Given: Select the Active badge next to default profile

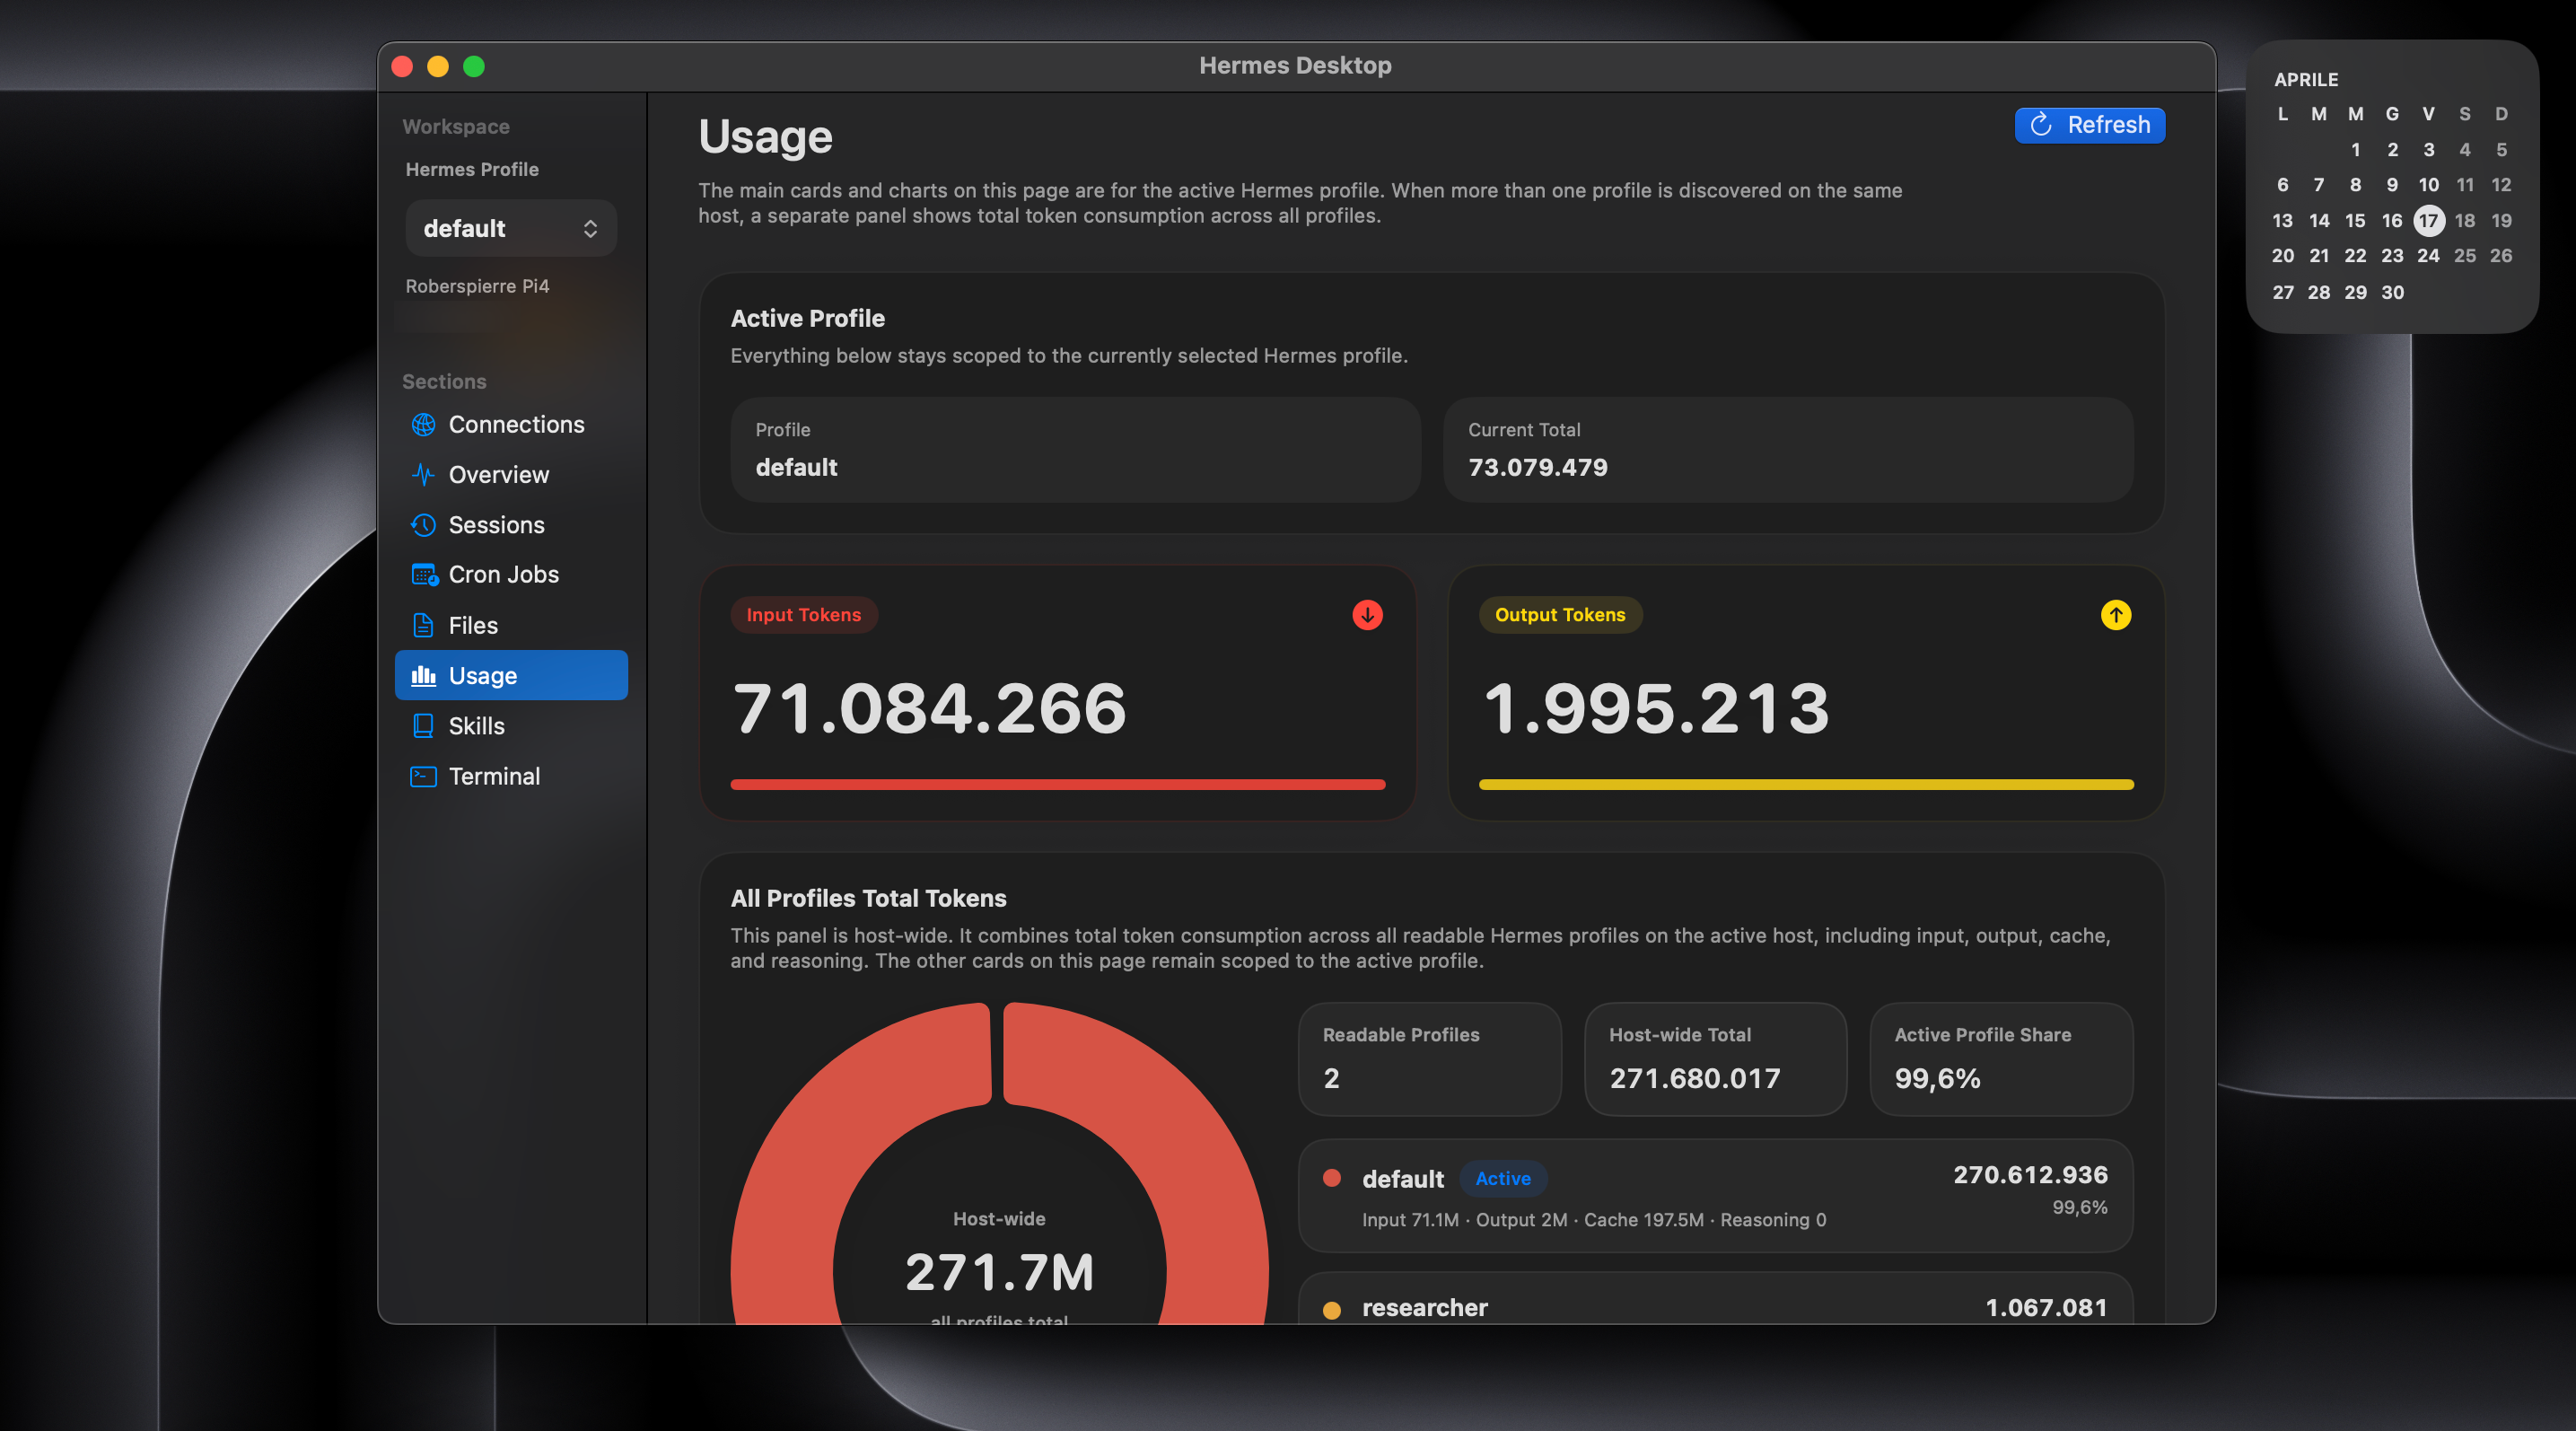Looking at the screenshot, I should click(1503, 1179).
